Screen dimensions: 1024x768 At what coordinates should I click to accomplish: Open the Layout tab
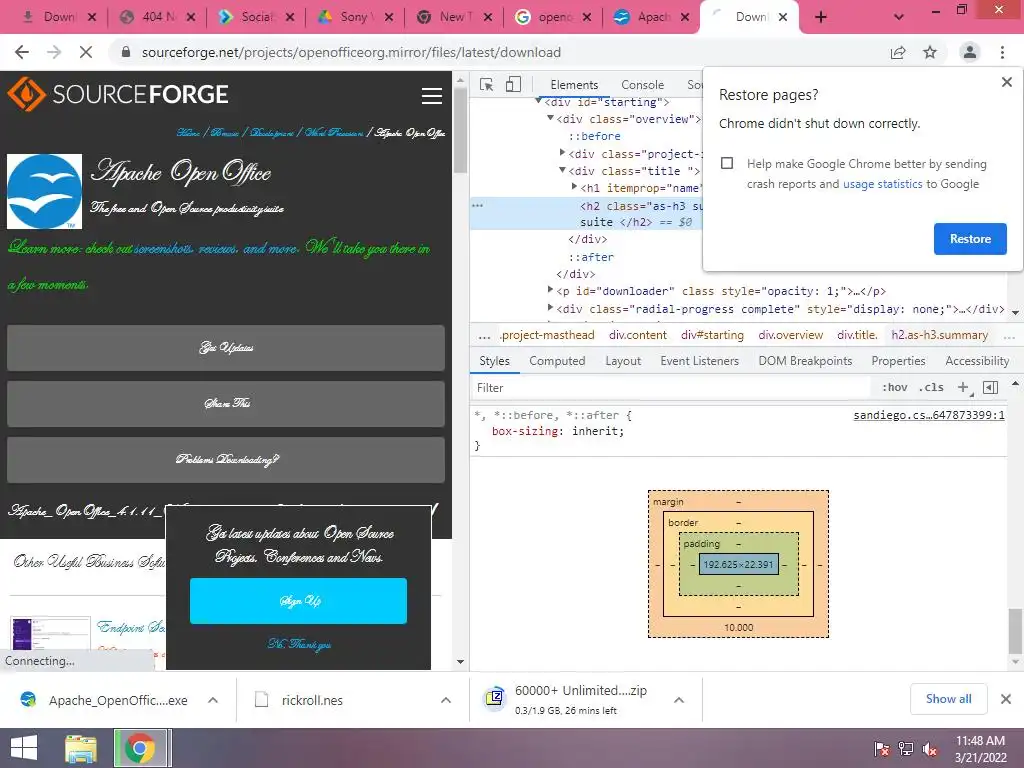623,361
